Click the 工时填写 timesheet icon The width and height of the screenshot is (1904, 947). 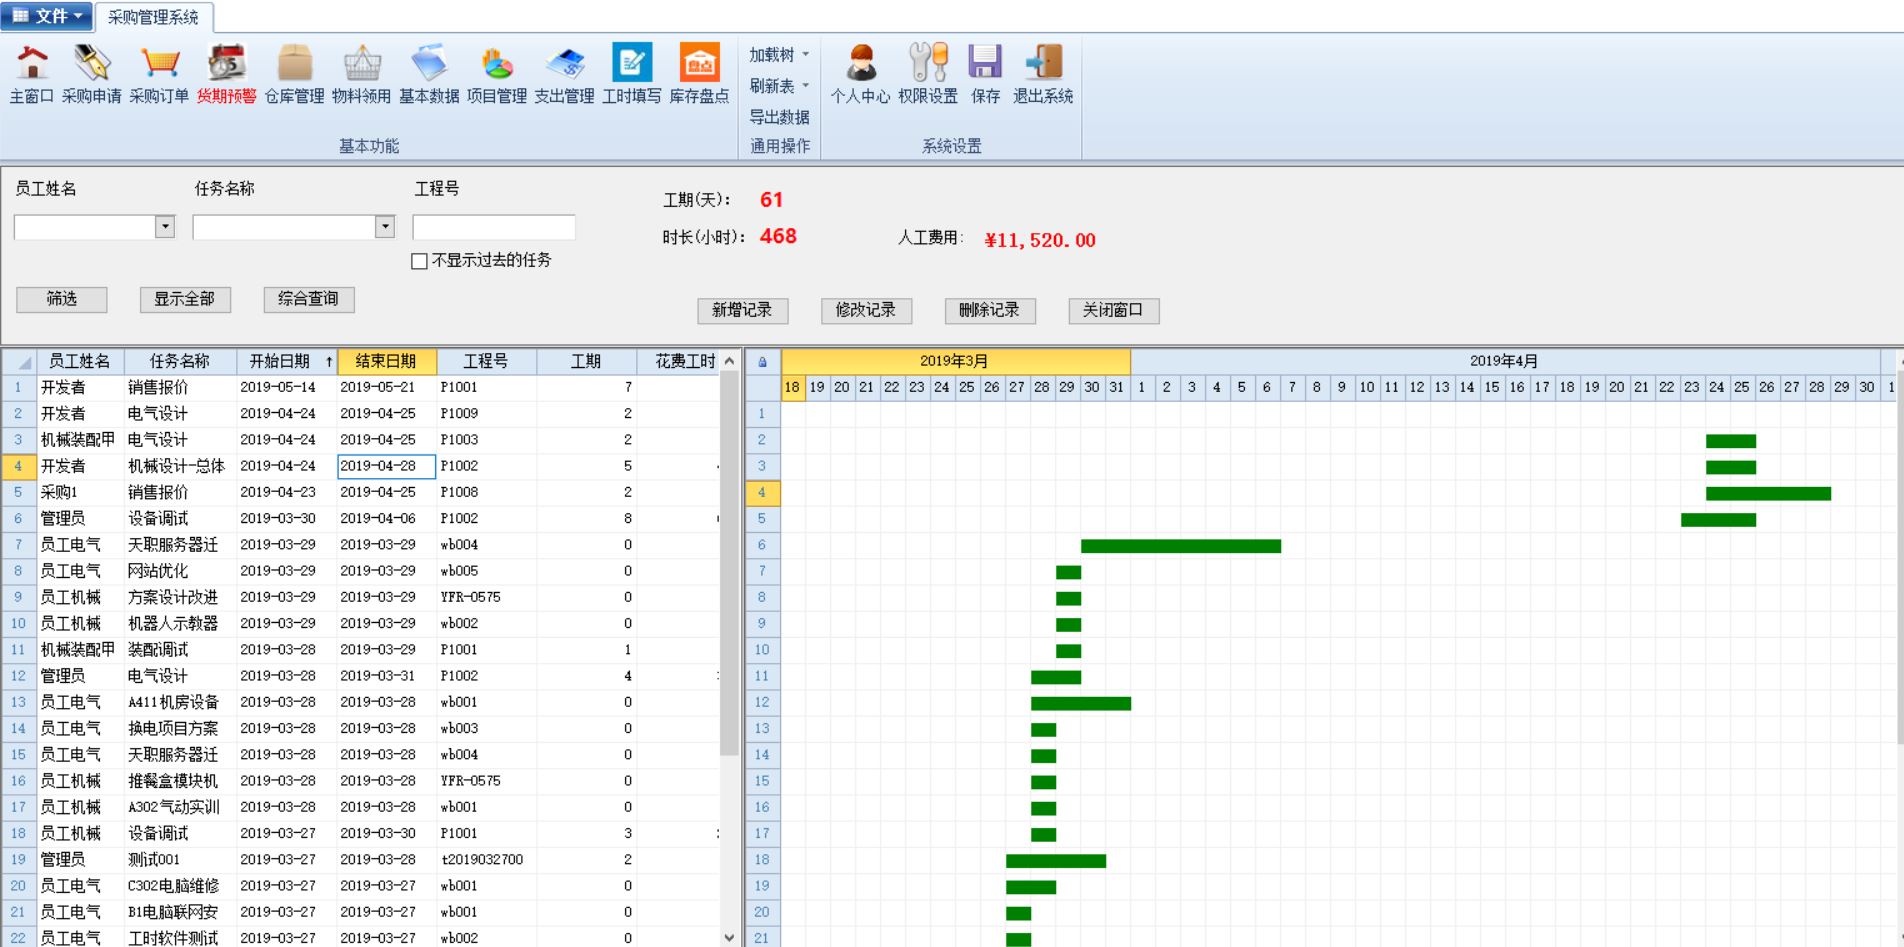pyautogui.click(x=631, y=65)
